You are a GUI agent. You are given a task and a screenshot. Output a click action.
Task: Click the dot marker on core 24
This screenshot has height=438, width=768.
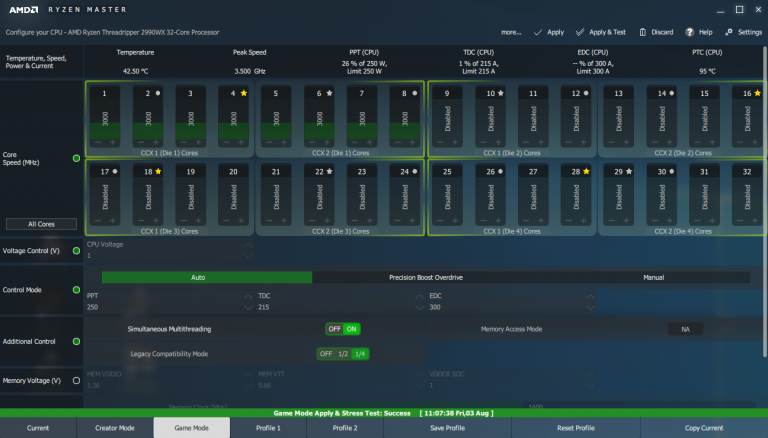click(x=415, y=171)
